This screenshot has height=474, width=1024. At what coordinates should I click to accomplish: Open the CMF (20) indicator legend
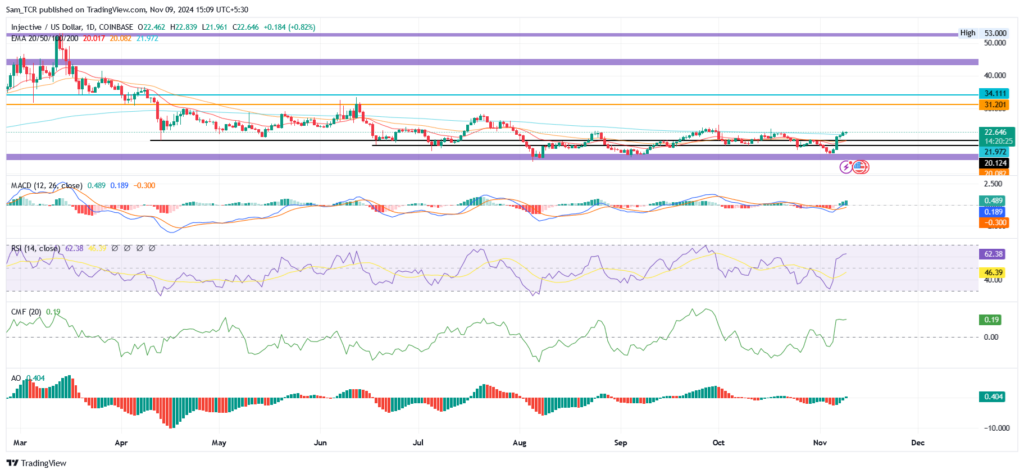point(26,312)
